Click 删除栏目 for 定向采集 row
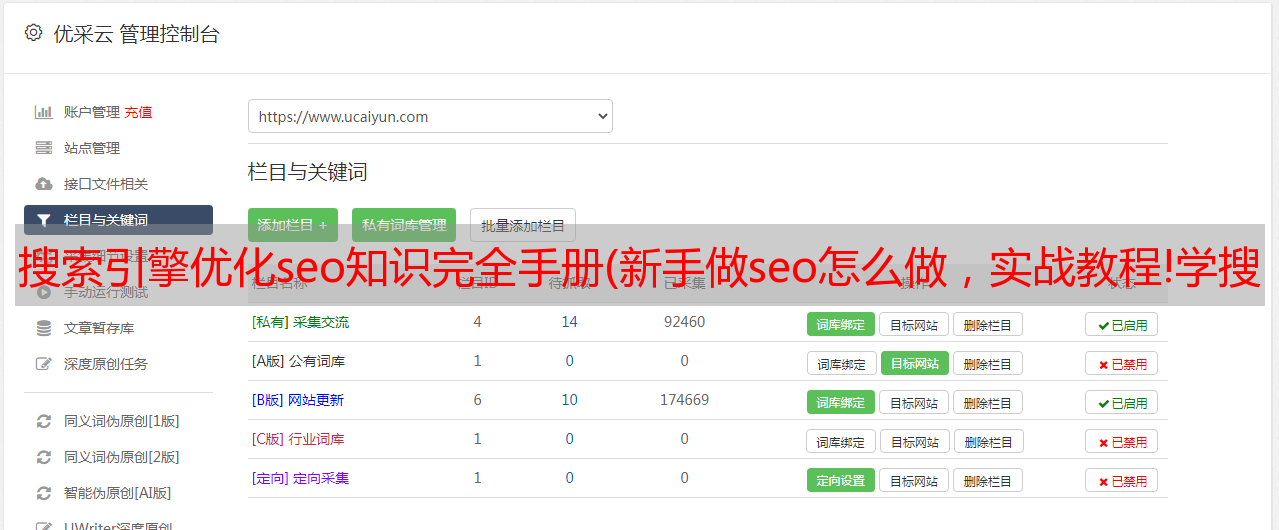1279x530 pixels. tap(988, 480)
